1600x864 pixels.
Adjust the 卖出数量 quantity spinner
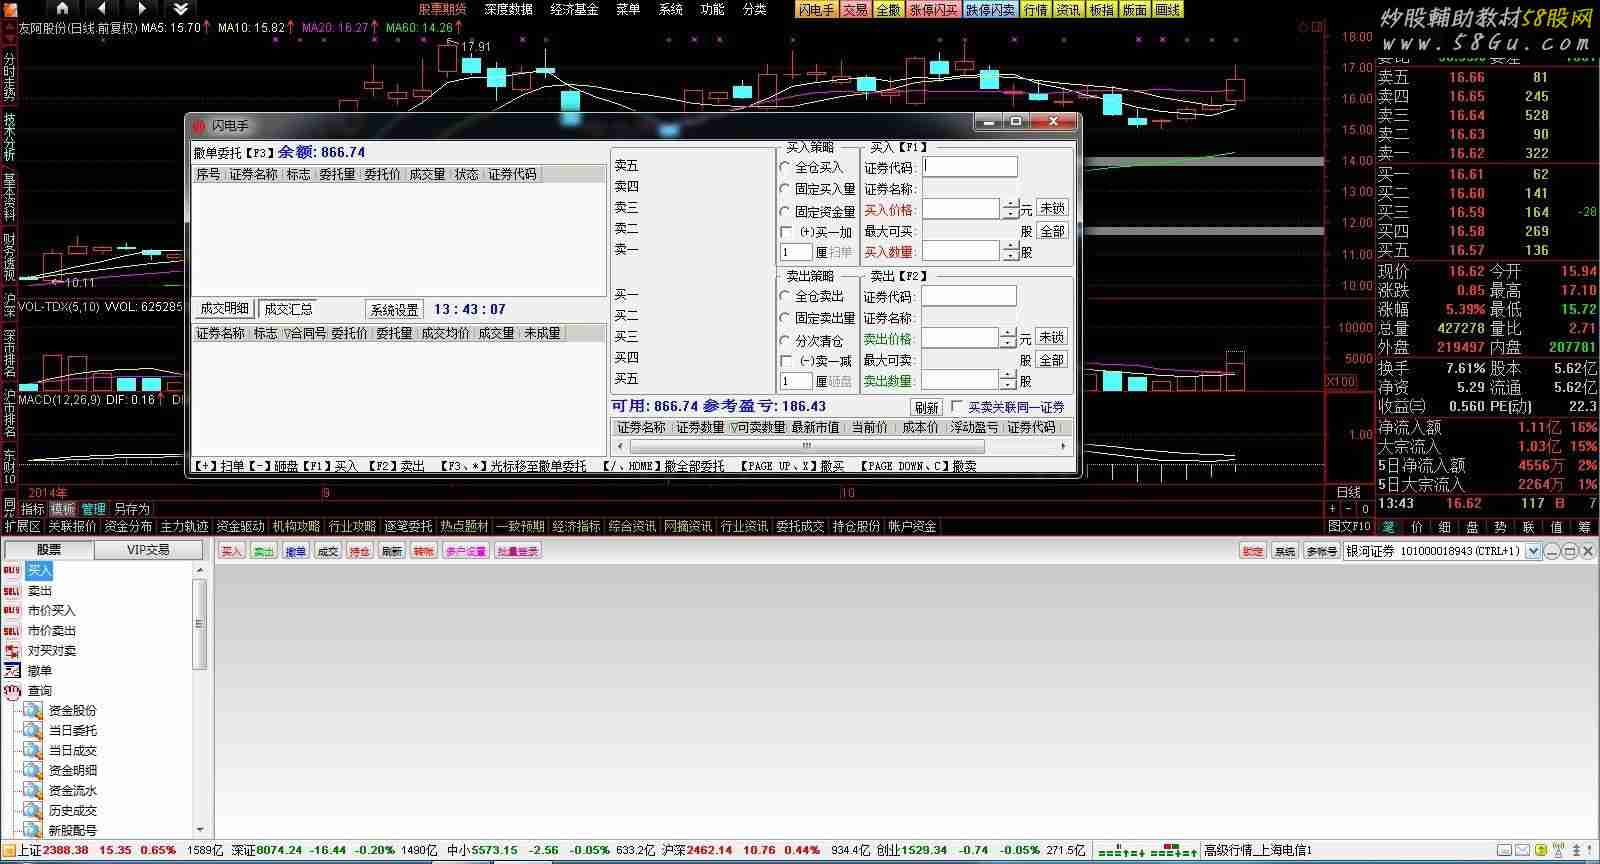tap(1009, 380)
